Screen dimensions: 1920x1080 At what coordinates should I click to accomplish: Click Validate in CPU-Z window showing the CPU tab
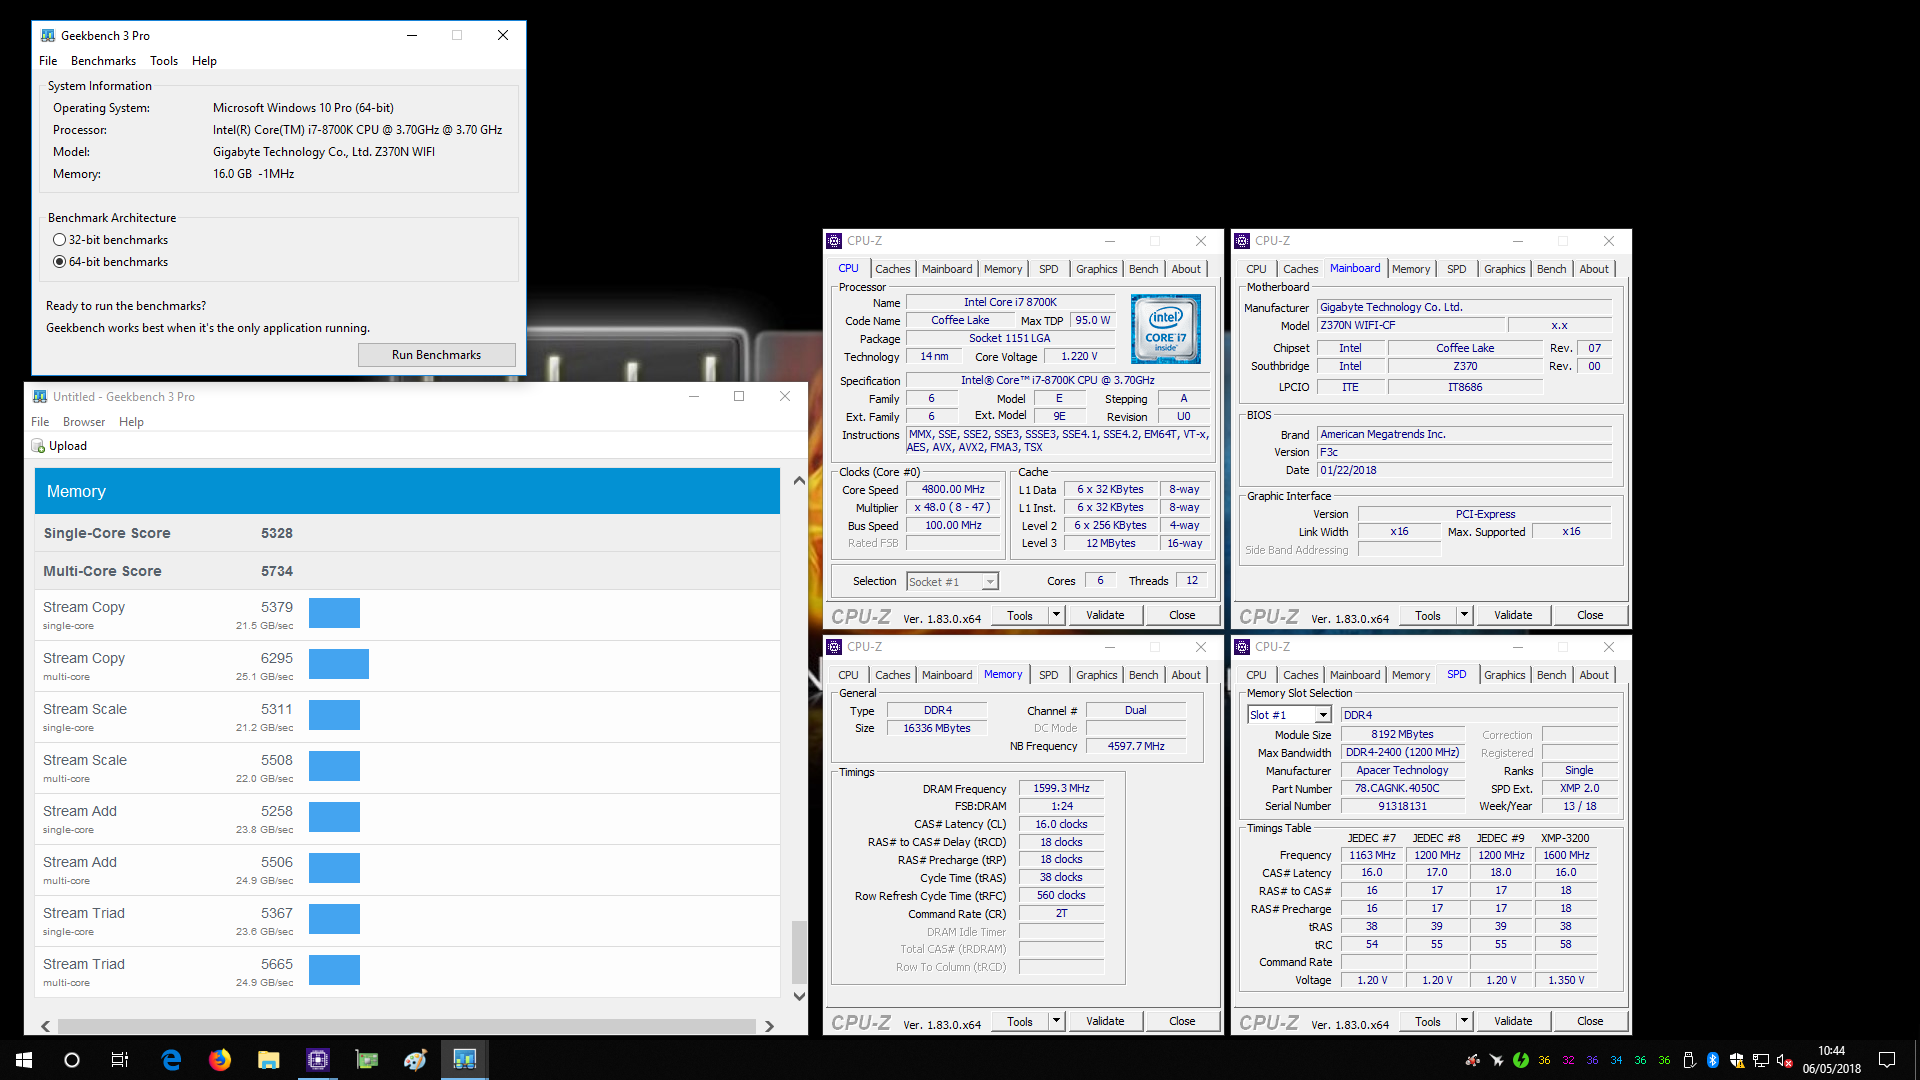1105,615
